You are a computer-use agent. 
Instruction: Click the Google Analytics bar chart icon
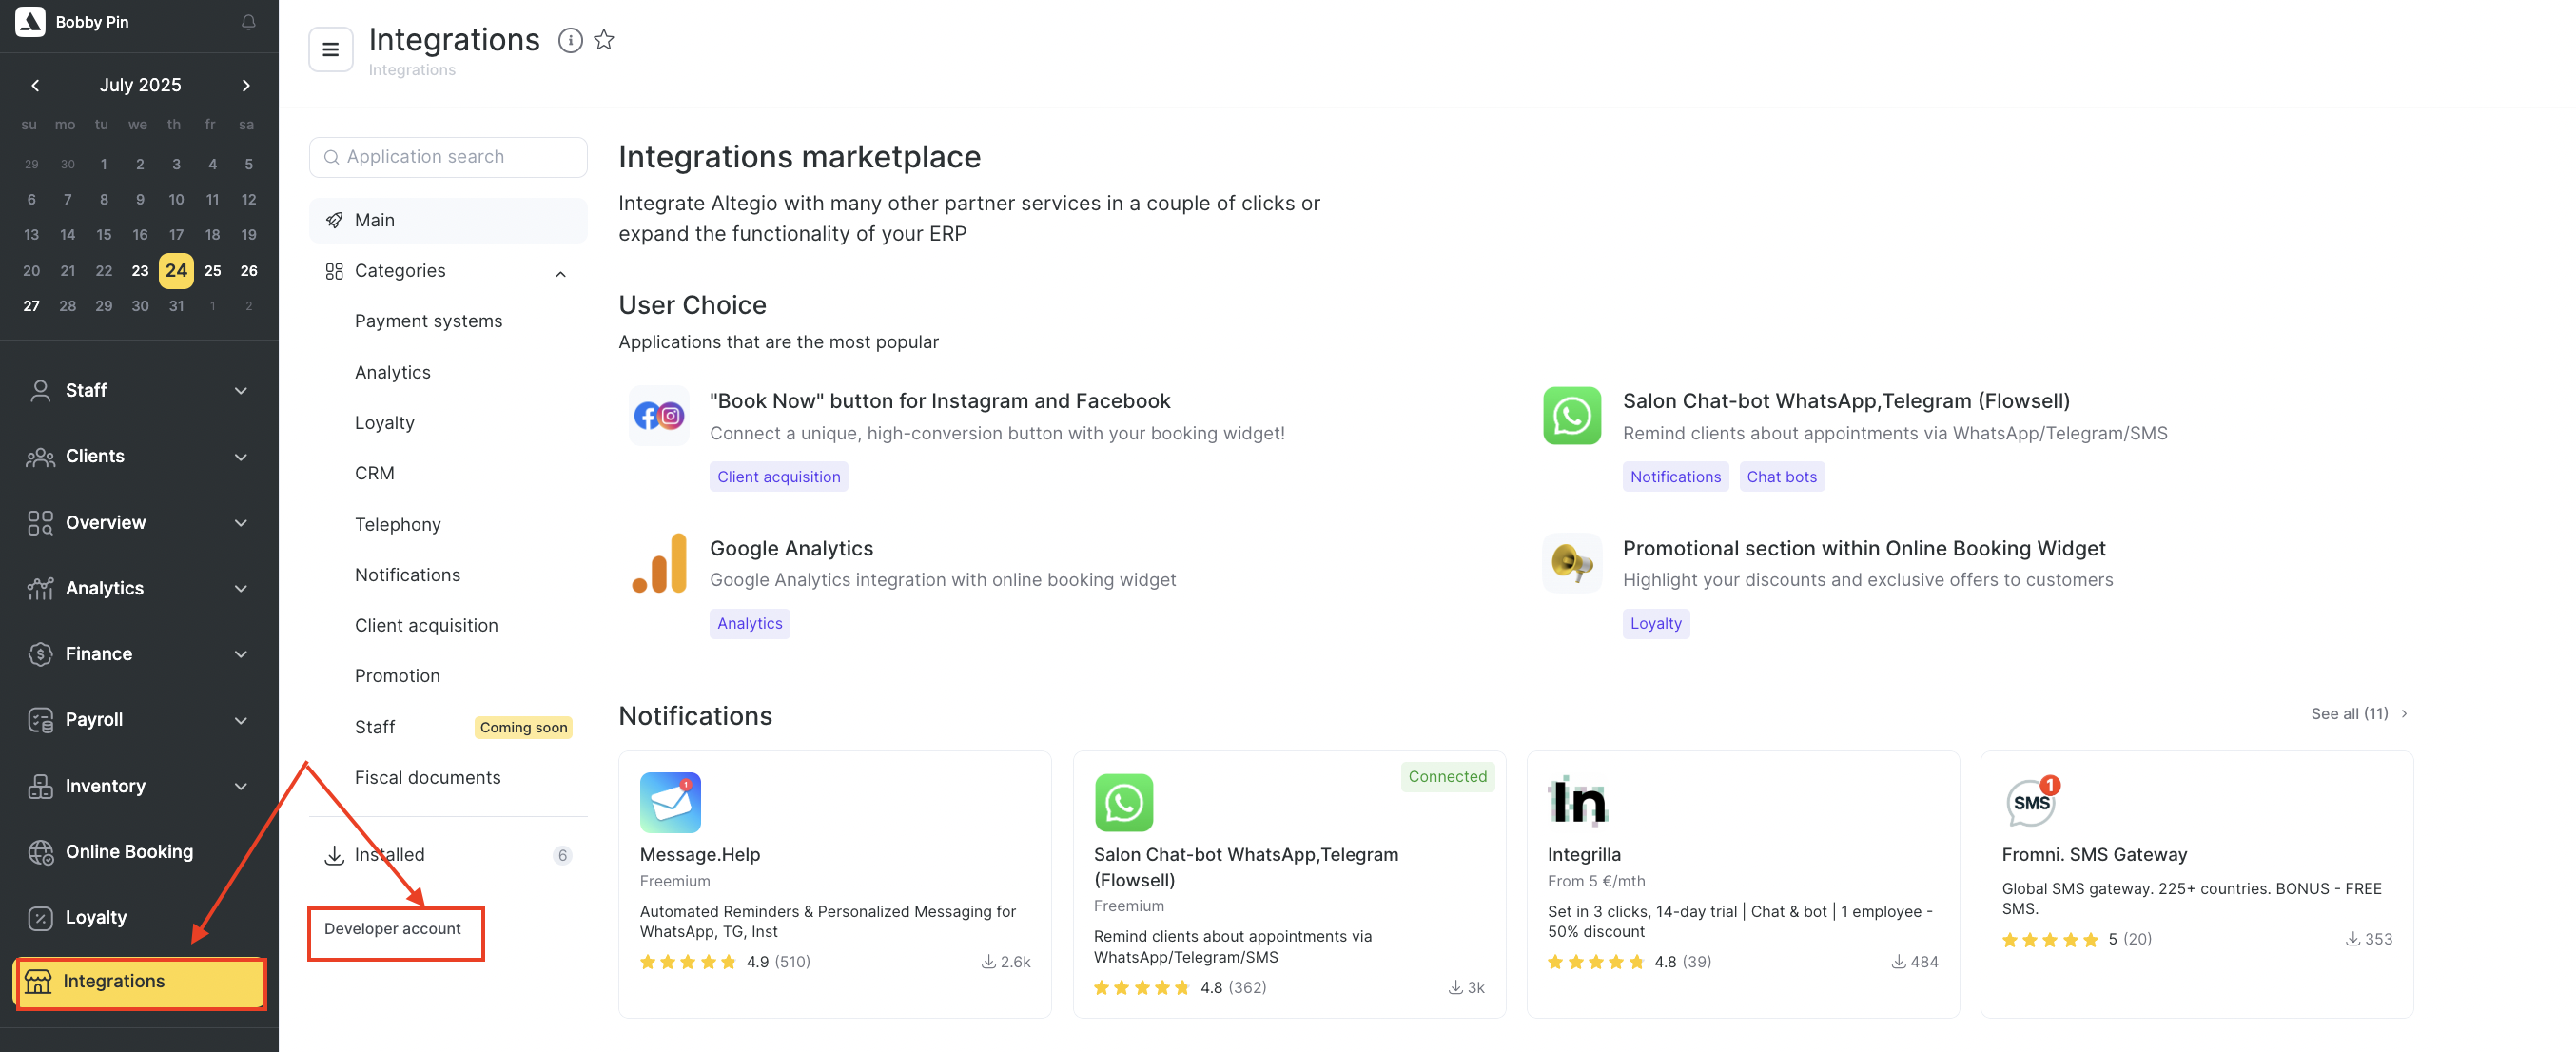pyautogui.click(x=659, y=563)
